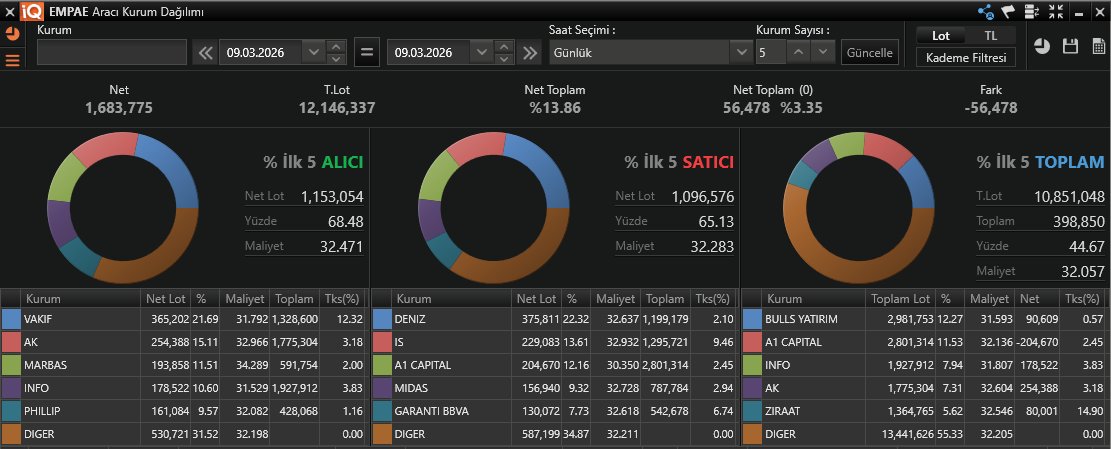Viewport: 1111px width, 449px height.
Task: Click the İlk 5 SATICI donut chart
Action: [494, 208]
